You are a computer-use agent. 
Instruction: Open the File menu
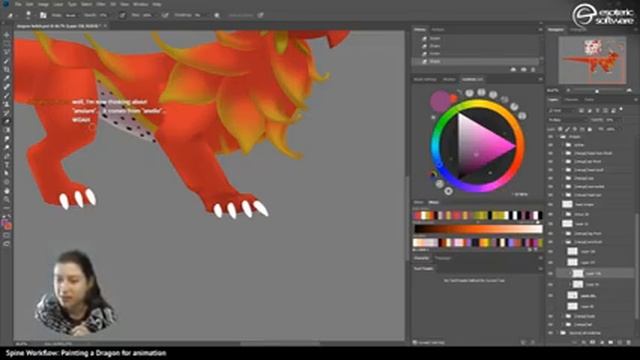point(18,4)
